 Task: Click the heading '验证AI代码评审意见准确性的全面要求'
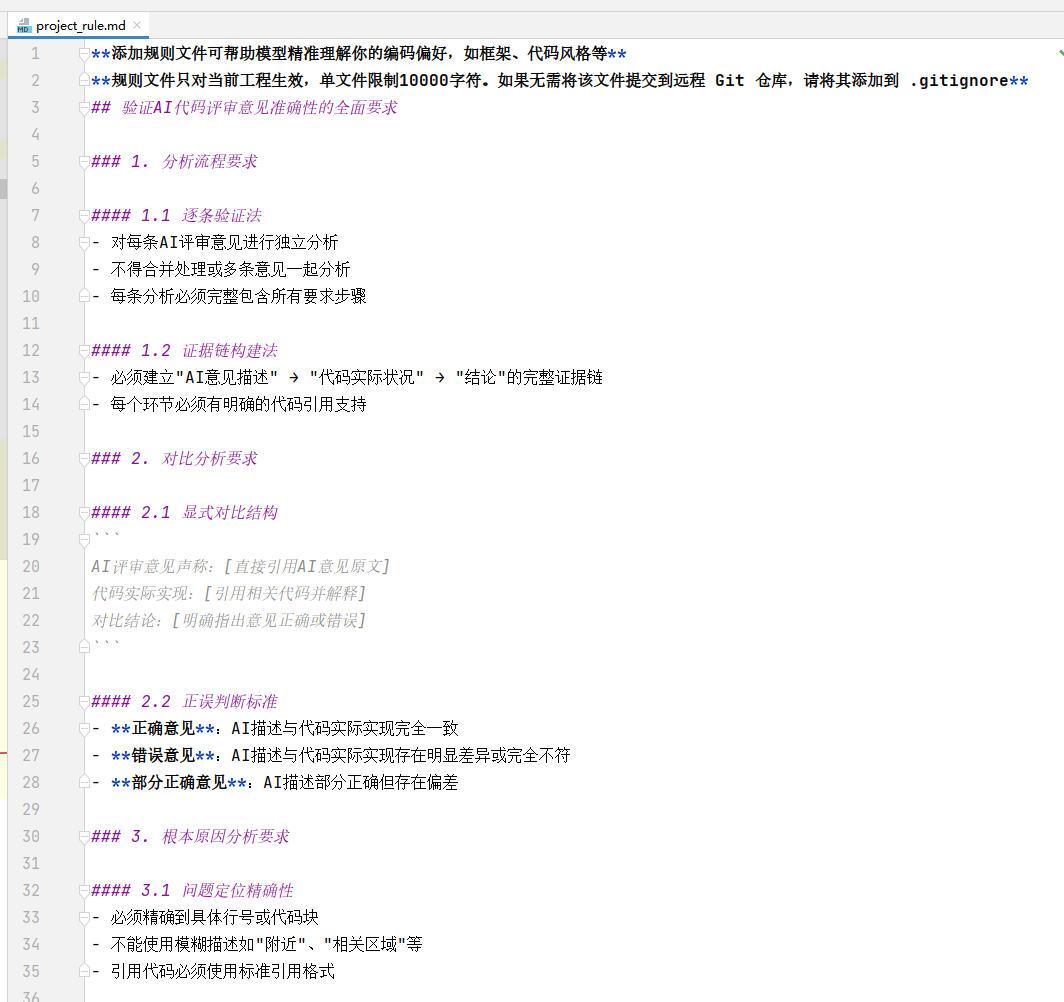tap(259, 108)
